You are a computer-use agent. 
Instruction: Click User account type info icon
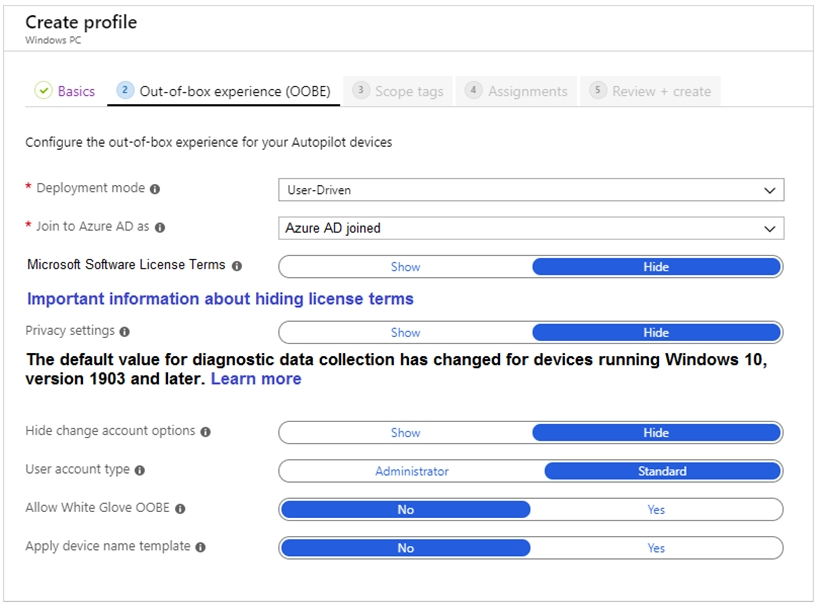click(x=139, y=470)
